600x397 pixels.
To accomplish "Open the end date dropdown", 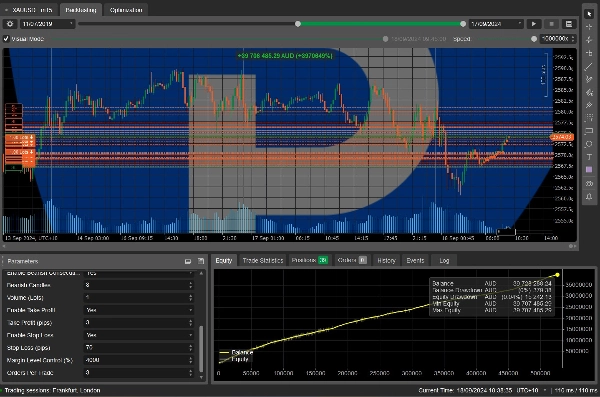I will point(496,24).
